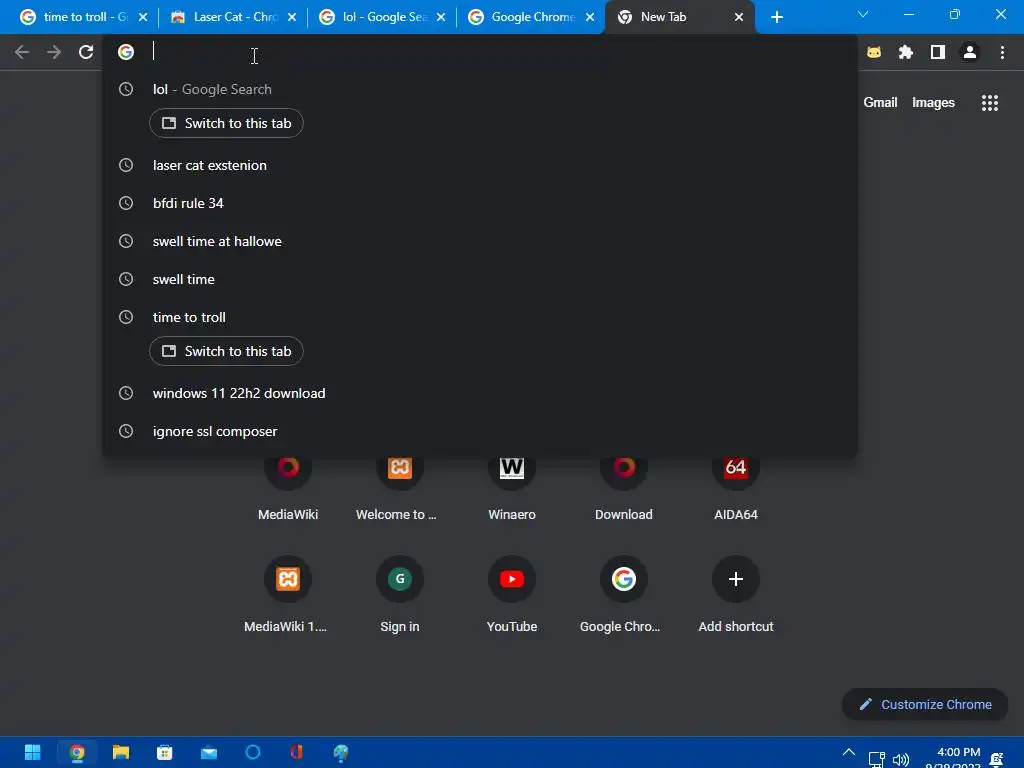Image resolution: width=1024 pixels, height=768 pixels.
Task: Open the Office app in the taskbar
Action: [x=296, y=753]
